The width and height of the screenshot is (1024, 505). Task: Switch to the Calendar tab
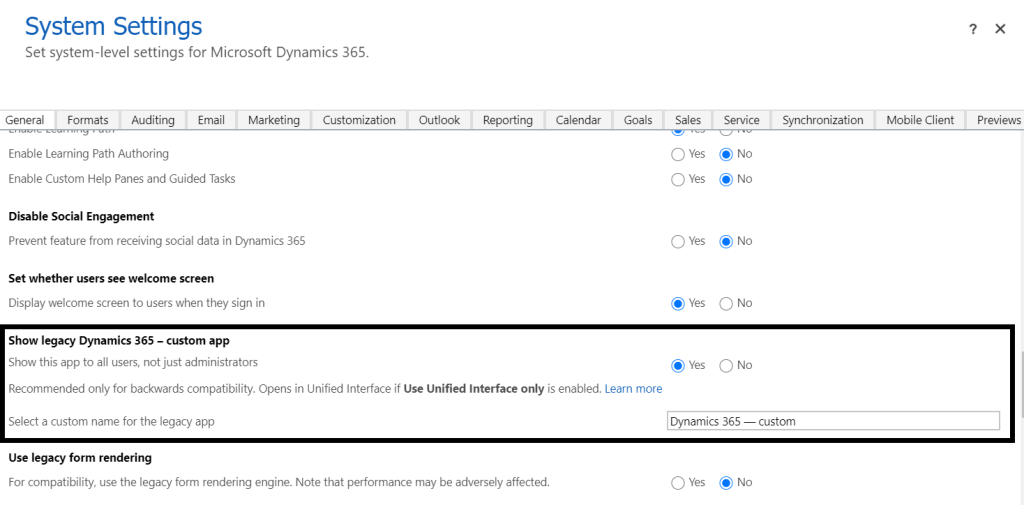pos(578,120)
